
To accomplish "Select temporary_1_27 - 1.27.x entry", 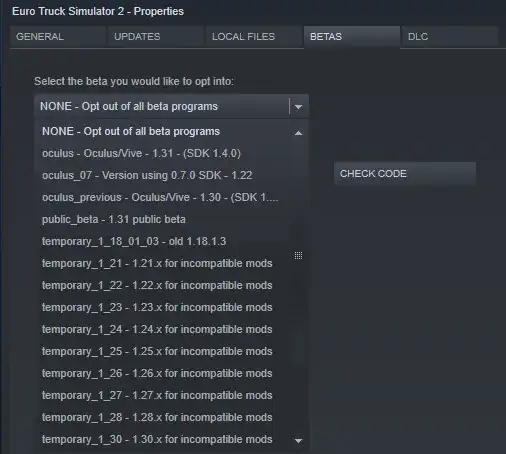I will click(164, 395).
